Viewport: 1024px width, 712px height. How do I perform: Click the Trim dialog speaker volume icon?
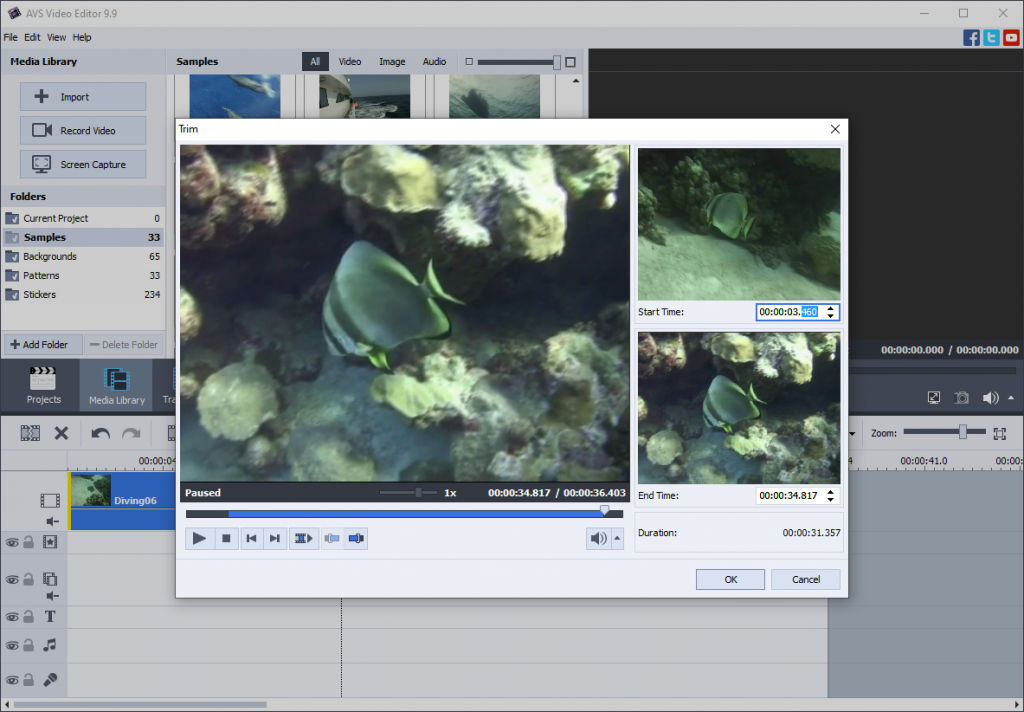pos(598,539)
